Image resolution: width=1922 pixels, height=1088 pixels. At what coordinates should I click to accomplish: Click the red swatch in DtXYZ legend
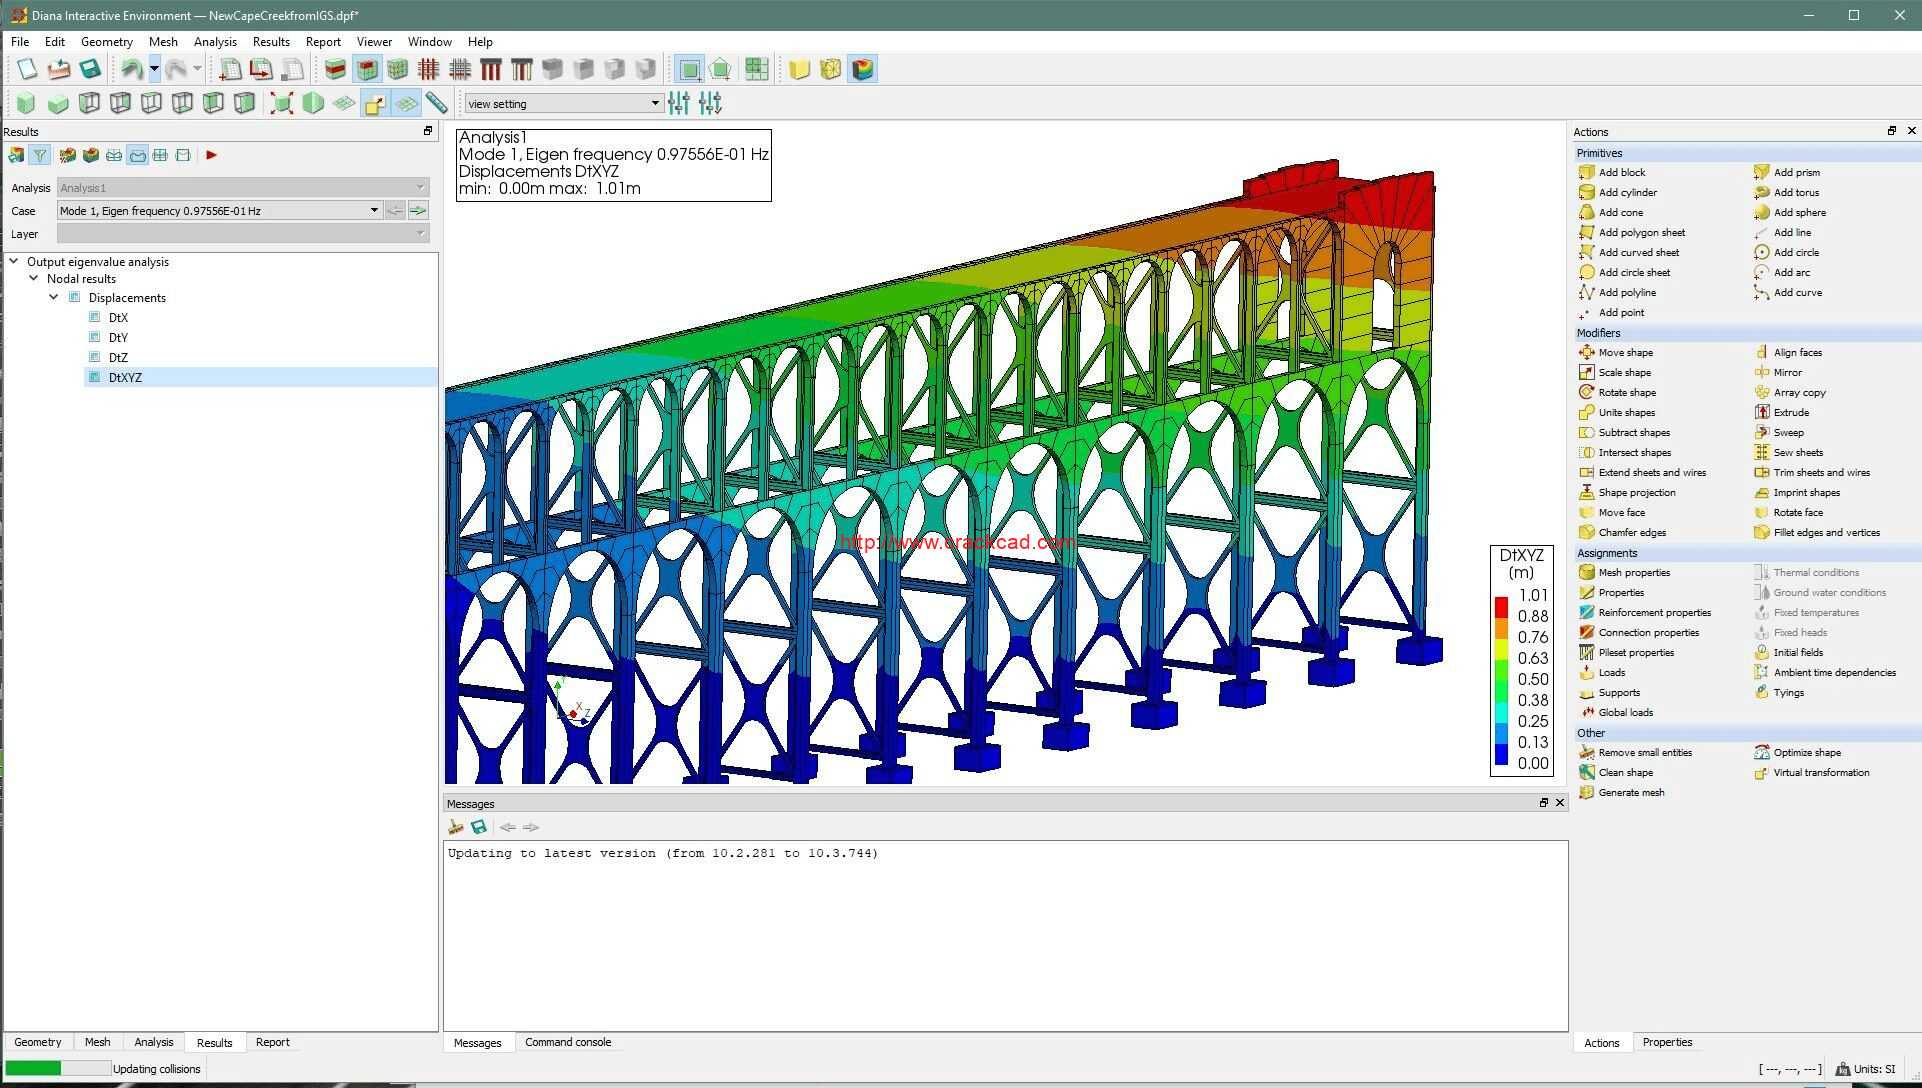tap(1501, 607)
